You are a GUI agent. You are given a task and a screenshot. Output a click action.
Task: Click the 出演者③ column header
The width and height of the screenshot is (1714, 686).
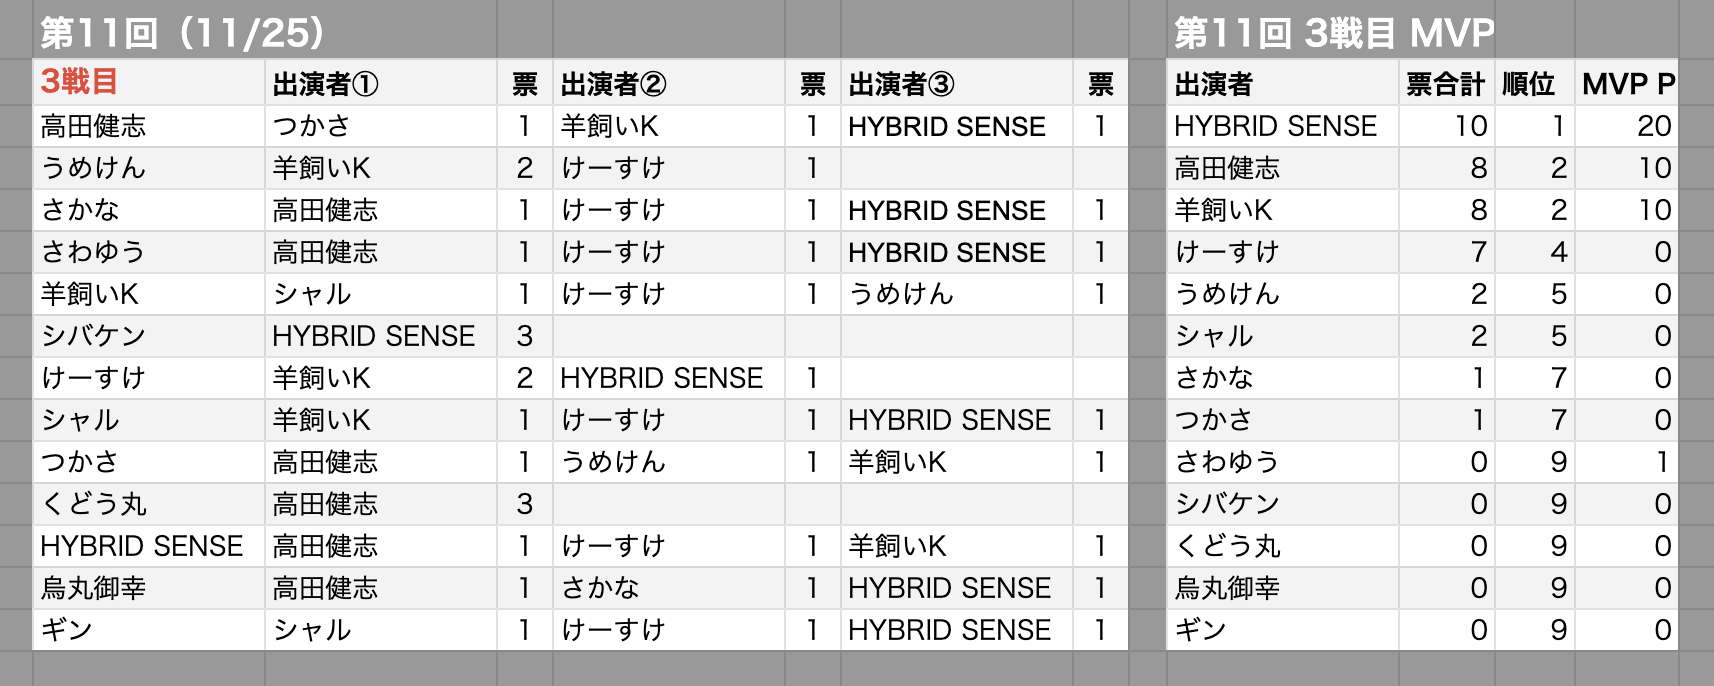[901, 84]
